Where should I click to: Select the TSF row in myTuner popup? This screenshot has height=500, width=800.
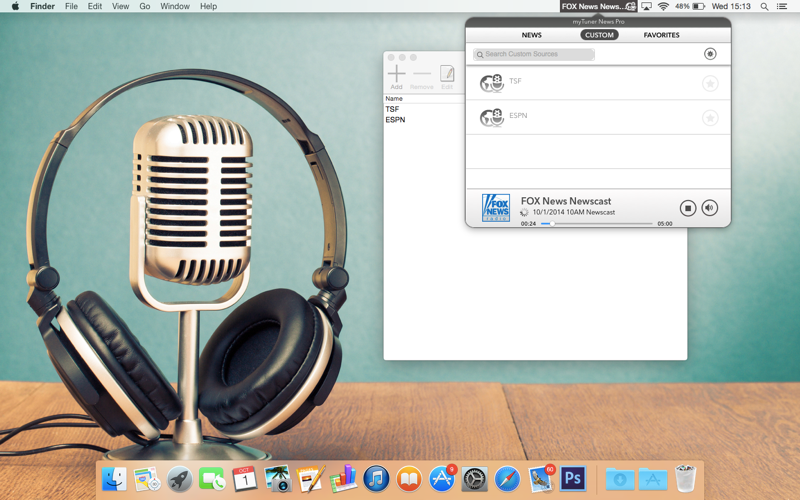598,83
